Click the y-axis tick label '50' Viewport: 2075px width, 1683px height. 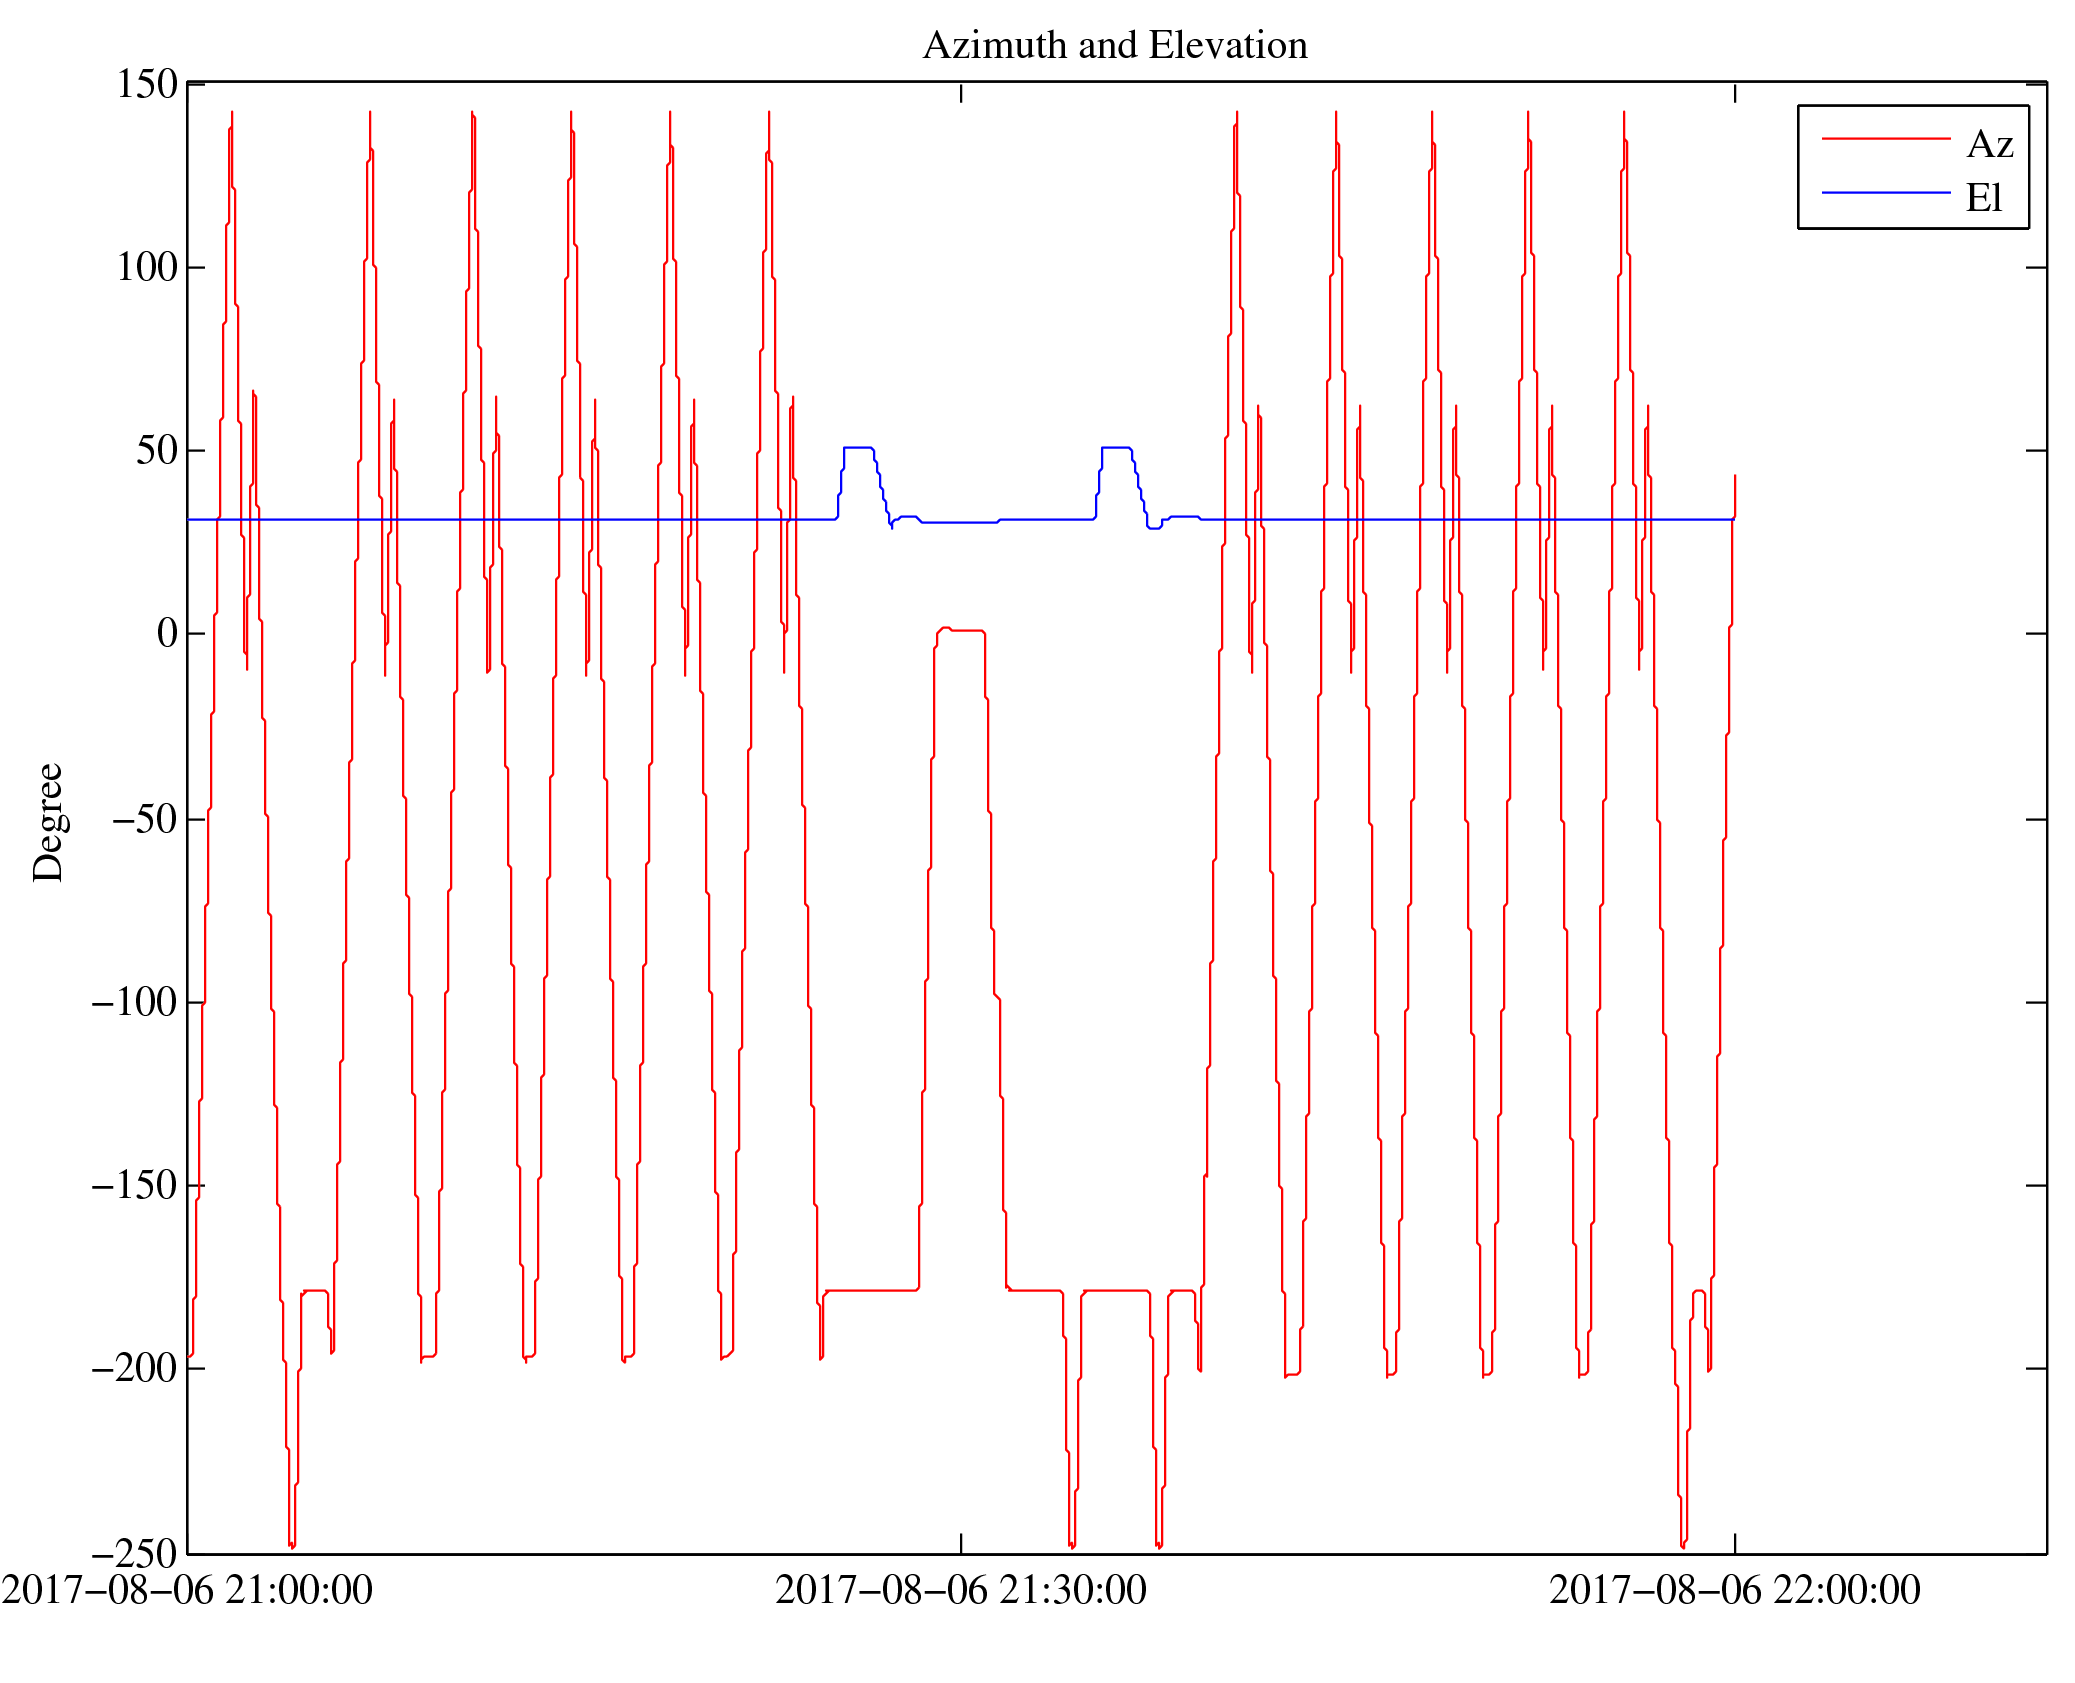point(157,450)
